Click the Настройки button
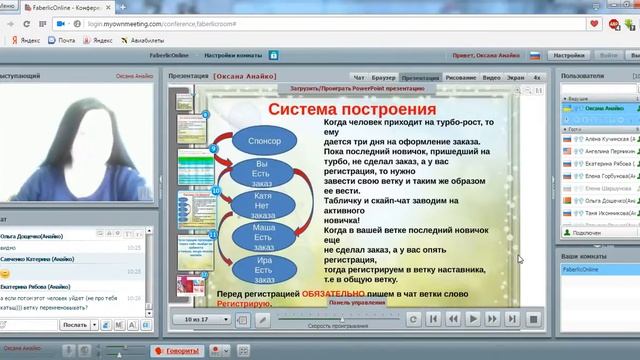This screenshot has width=640, height=360. (x=569, y=56)
